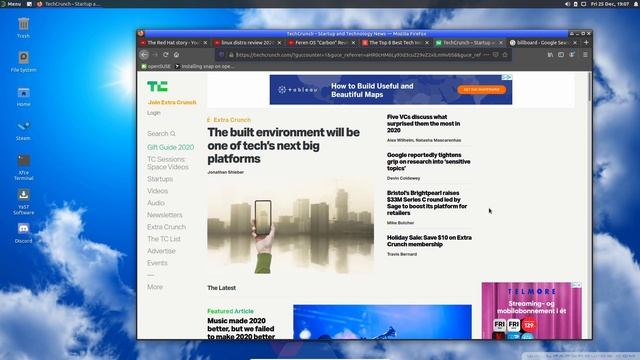
Task: Open the Home folder desktop icon
Action: pos(23,96)
